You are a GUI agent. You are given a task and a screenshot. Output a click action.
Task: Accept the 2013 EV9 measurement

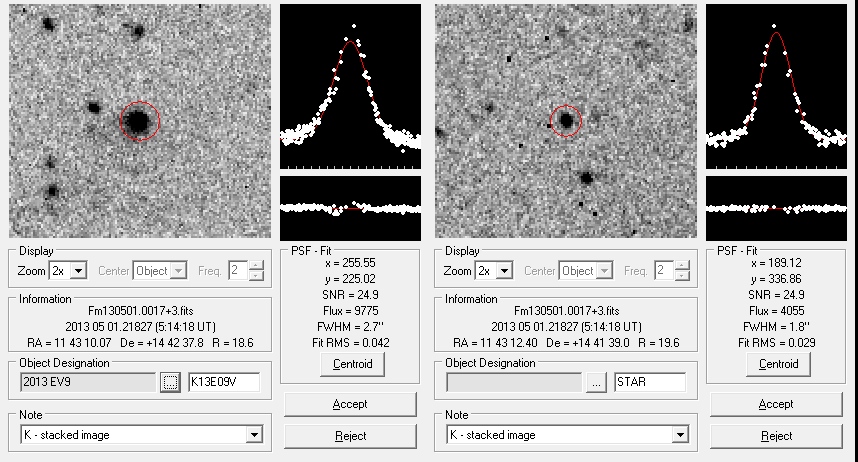click(349, 404)
